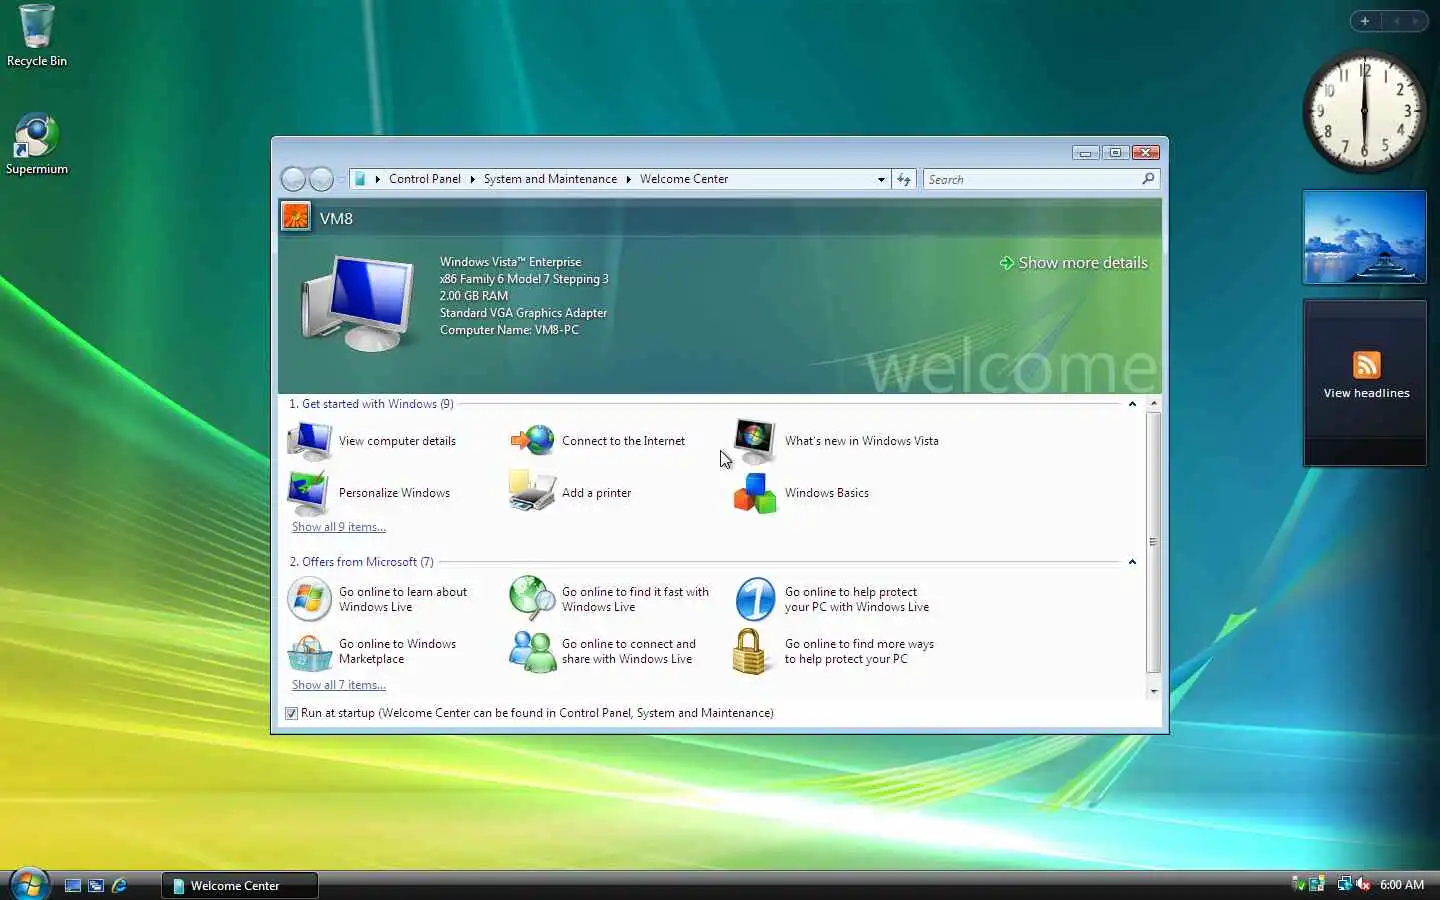
Task: Click connect and share with Windows Live icon
Action: click(x=532, y=652)
